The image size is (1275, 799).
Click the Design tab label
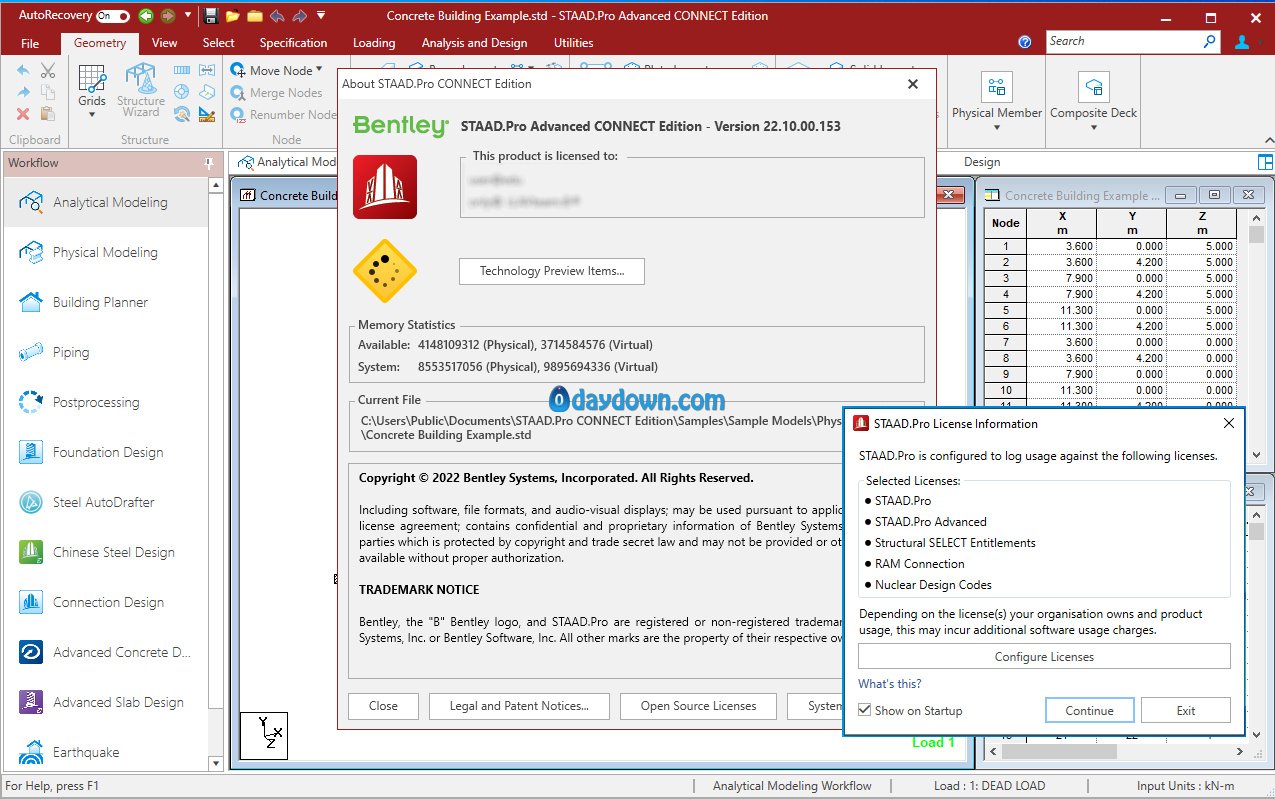[982, 162]
